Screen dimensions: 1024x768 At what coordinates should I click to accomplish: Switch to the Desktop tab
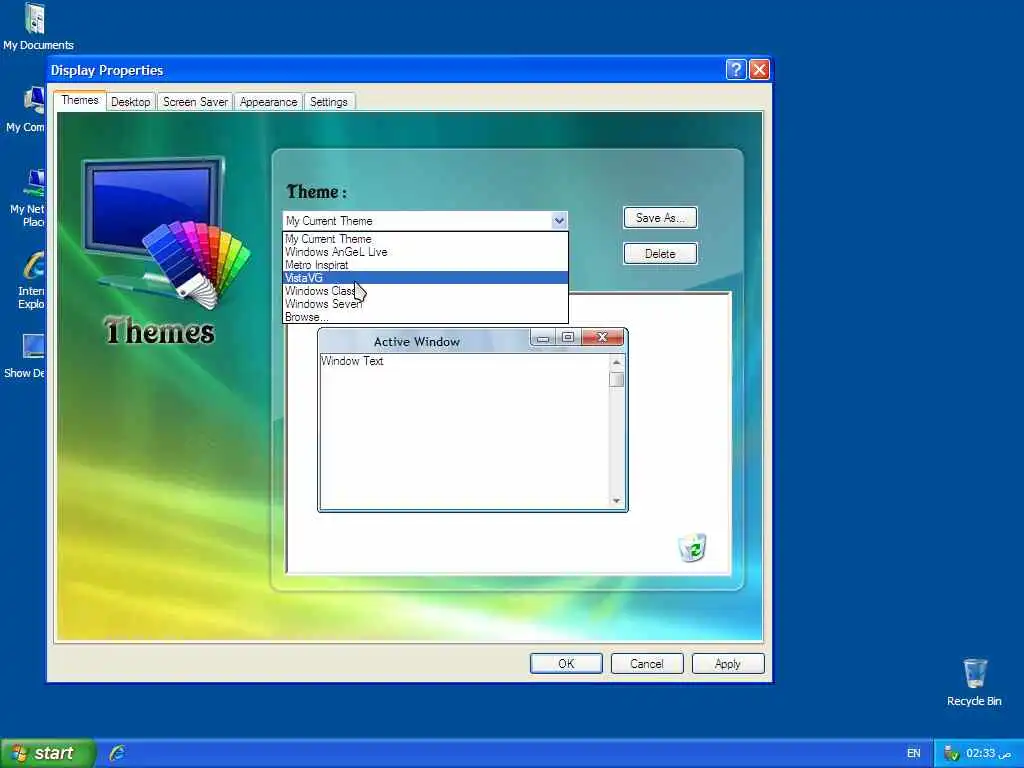click(x=131, y=102)
